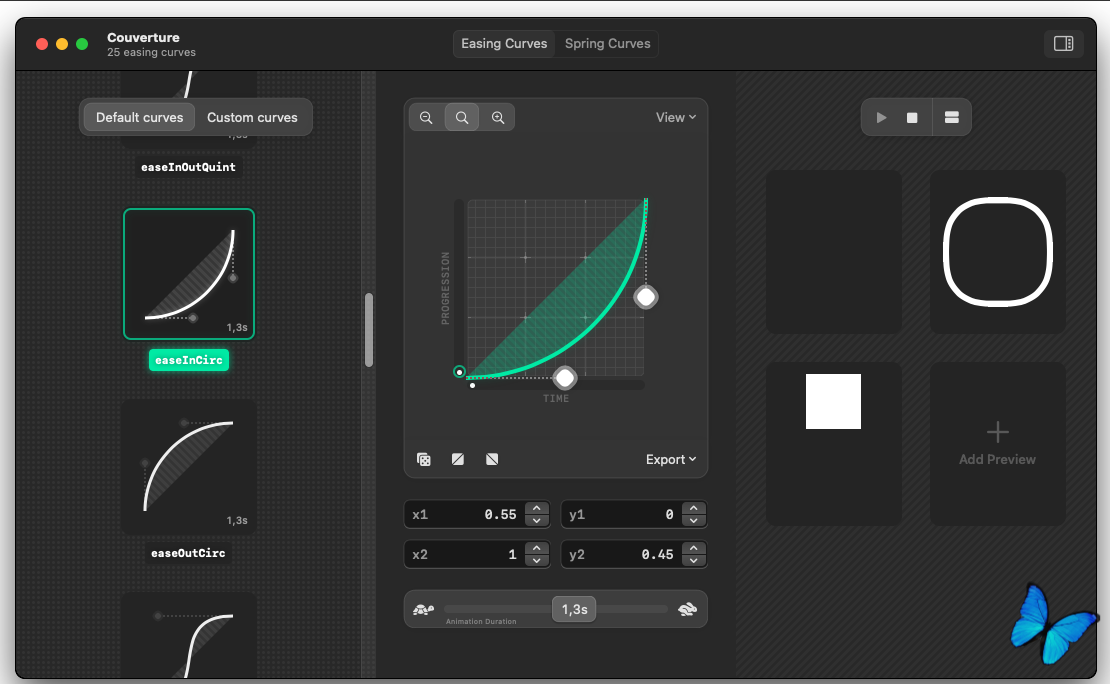Click the zoom out magnifier icon
Screen dimensions: 1110x684
point(426,118)
